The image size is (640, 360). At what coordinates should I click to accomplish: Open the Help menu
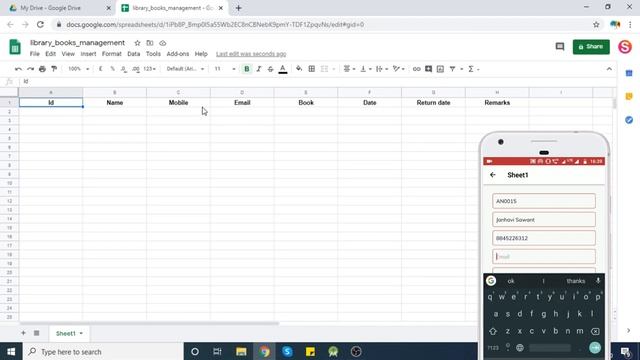(x=201, y=54)
